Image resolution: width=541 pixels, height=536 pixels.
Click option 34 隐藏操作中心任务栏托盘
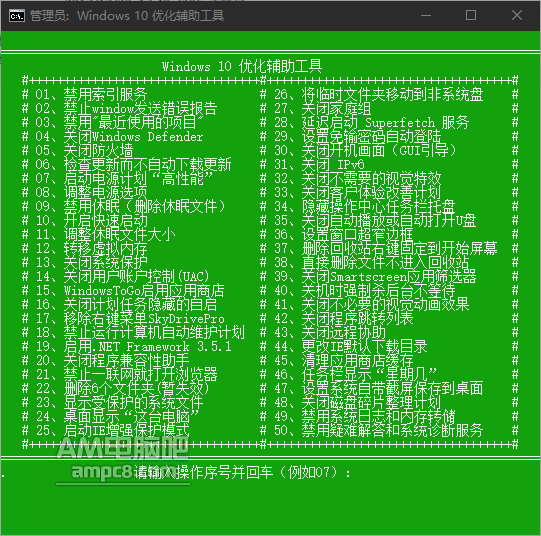click(365, 207)
